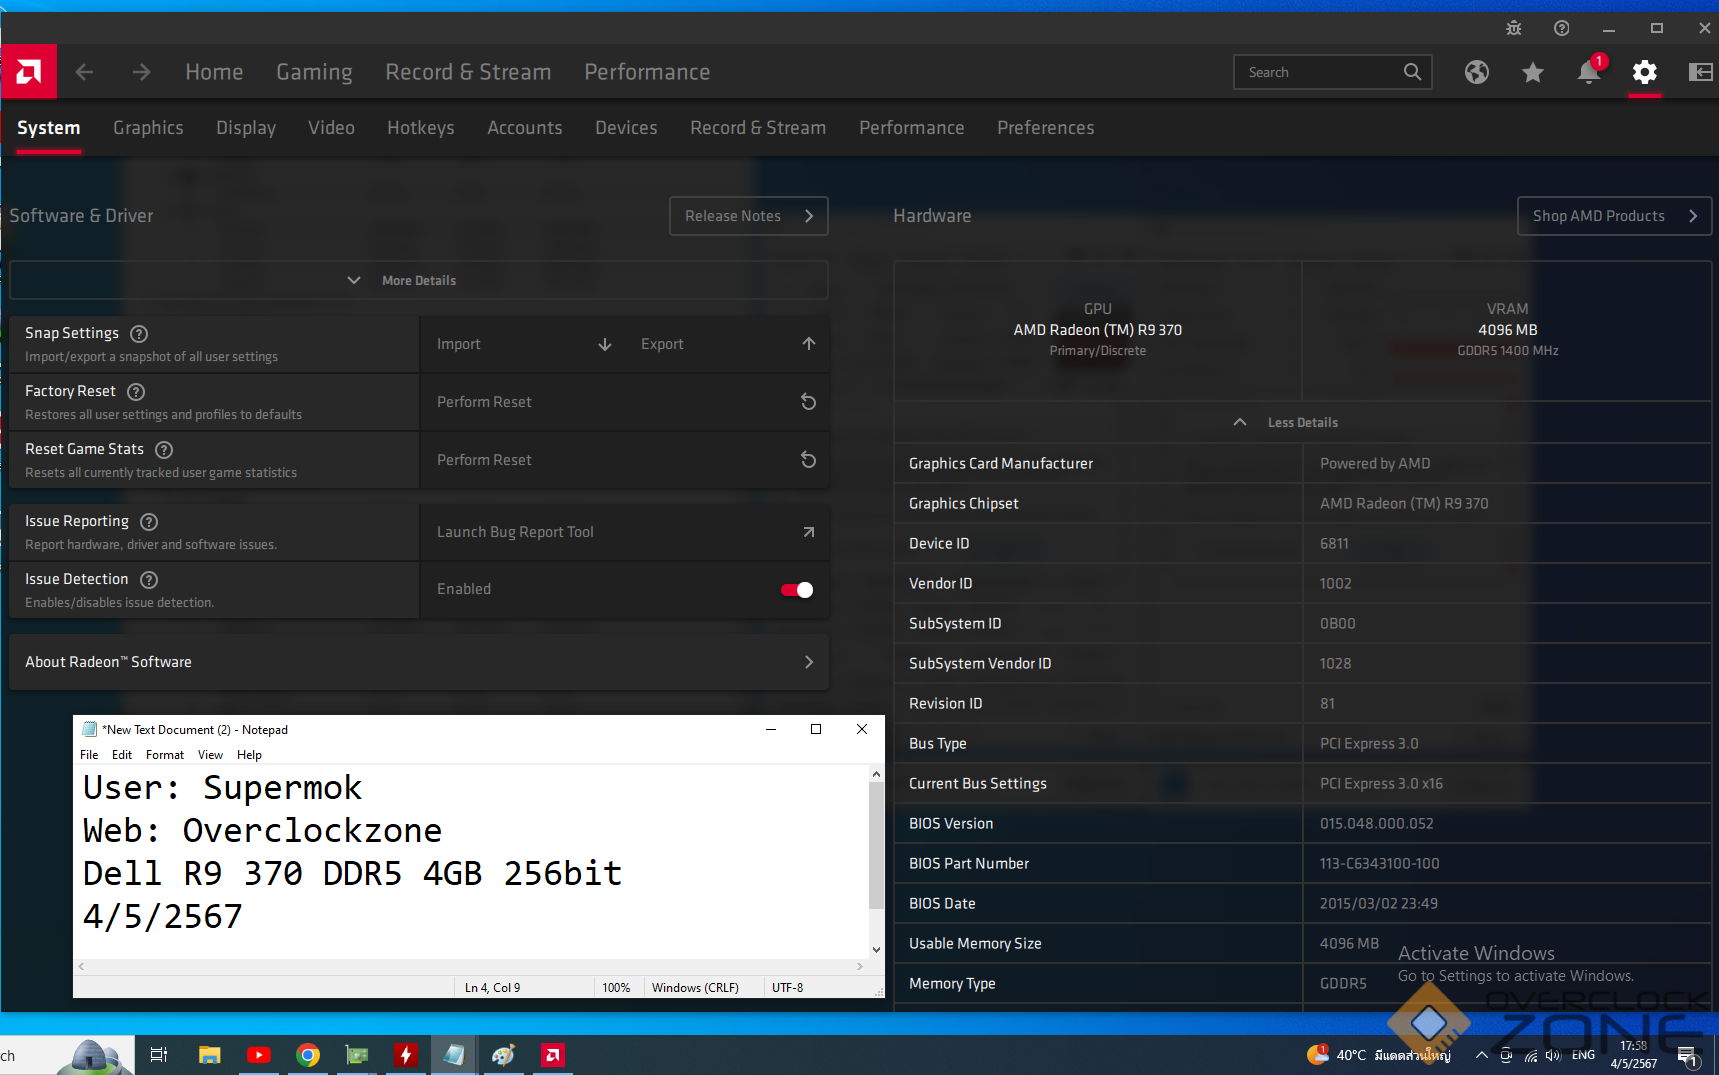Click the settings gear icon
Image resolution: width=1719 pixels, height=1075 pixels.
(x=1644, y=72)
